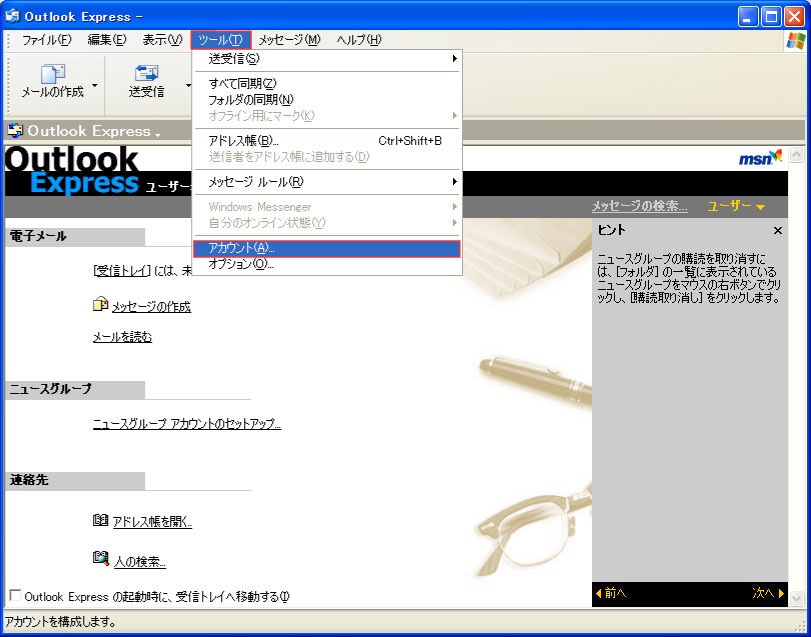Click the メールの作成 toolbar icon

(x=52, y=74)
